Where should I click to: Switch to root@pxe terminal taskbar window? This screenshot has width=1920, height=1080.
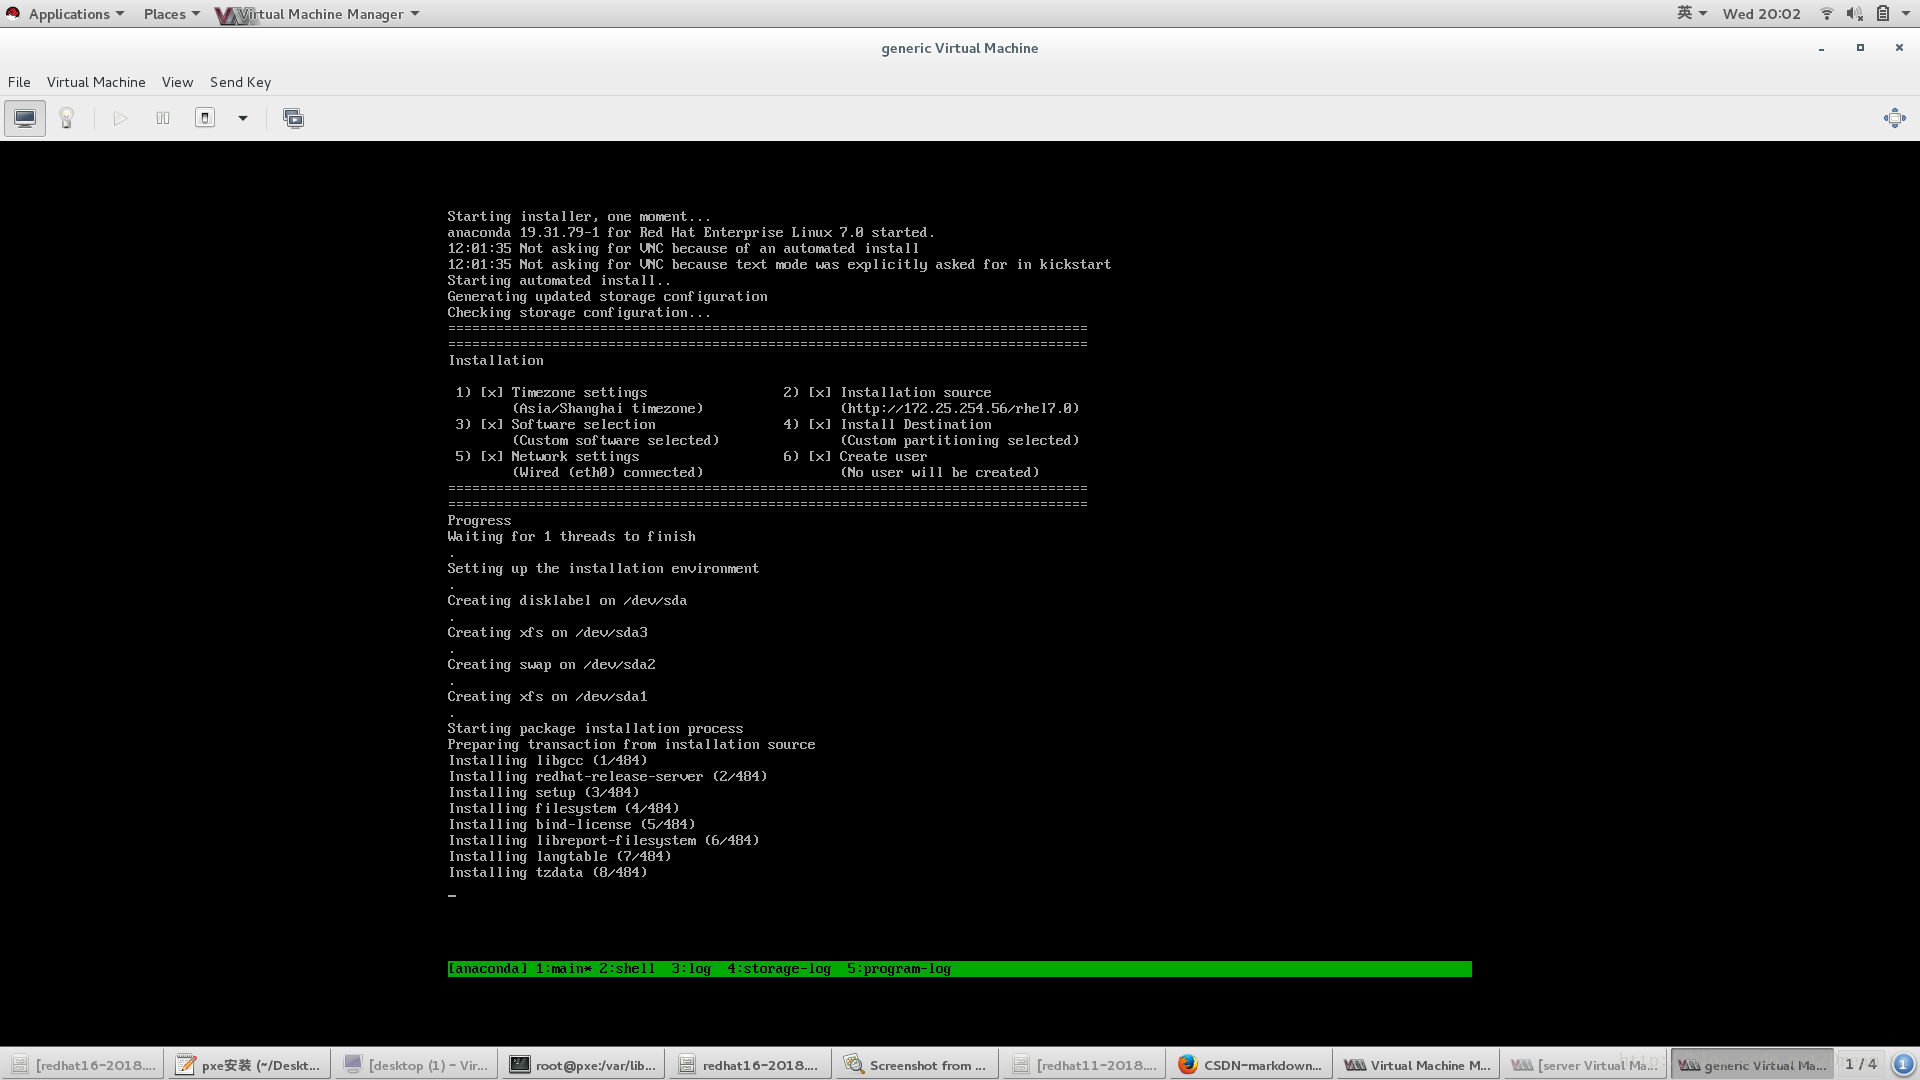(x=583, y=1065)
